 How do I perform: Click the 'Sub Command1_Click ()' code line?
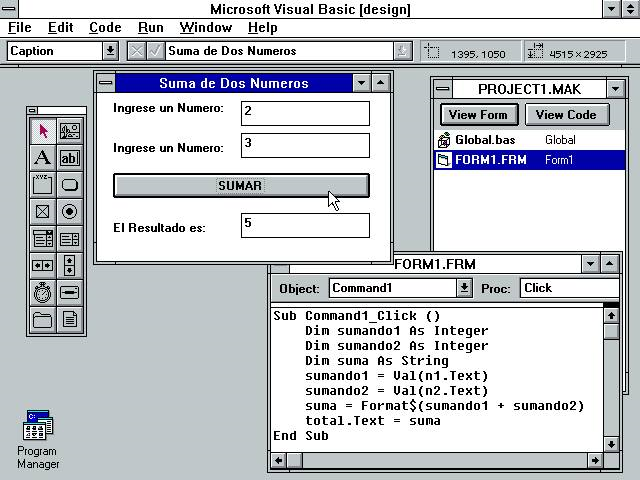357,316
